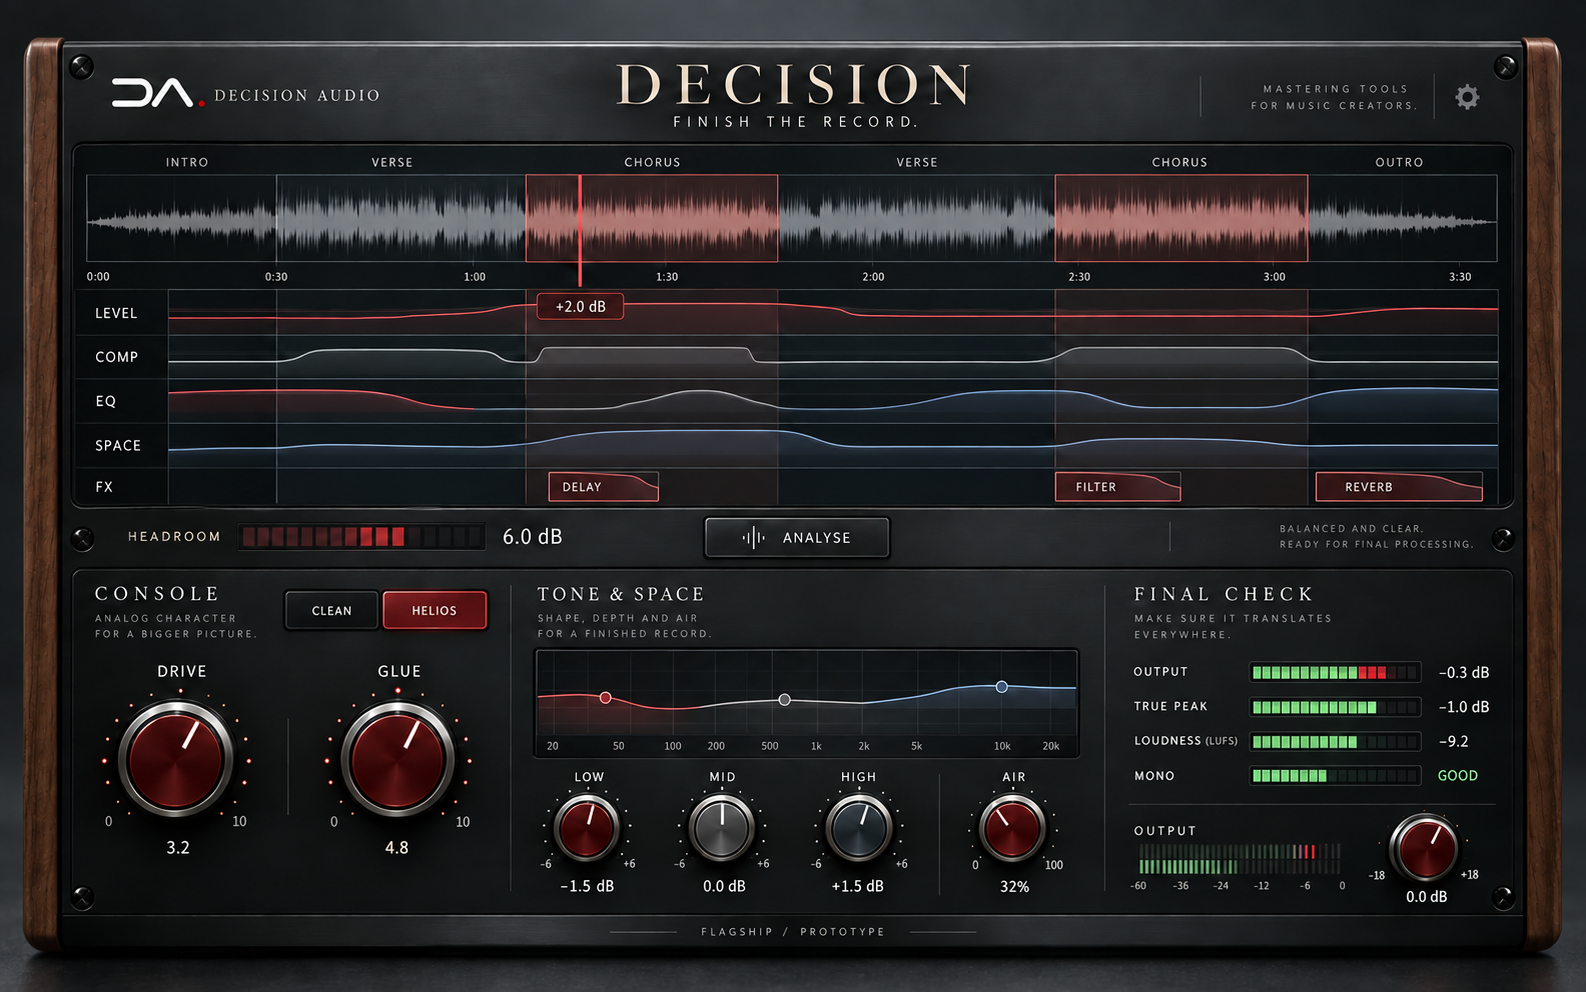Click the LEVEL automation lane label
The width and height of the screenshot is (1586, 992).
point(116,313)
